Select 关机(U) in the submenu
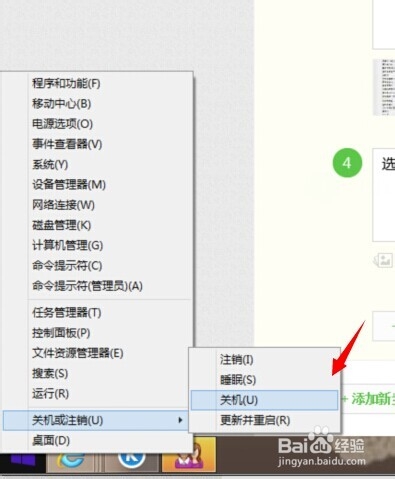The height and width of the screenshot is (479, 395). click(x=264, y=400)
